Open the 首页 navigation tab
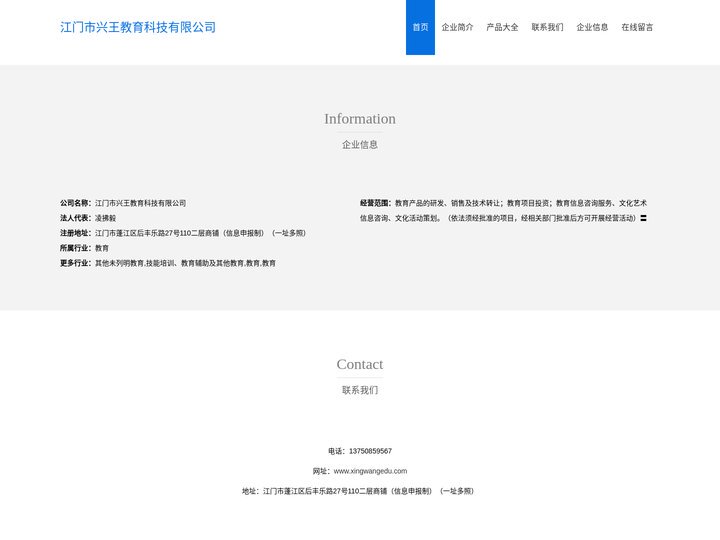Viewport: 720px width, 540px height. point(420,27)
